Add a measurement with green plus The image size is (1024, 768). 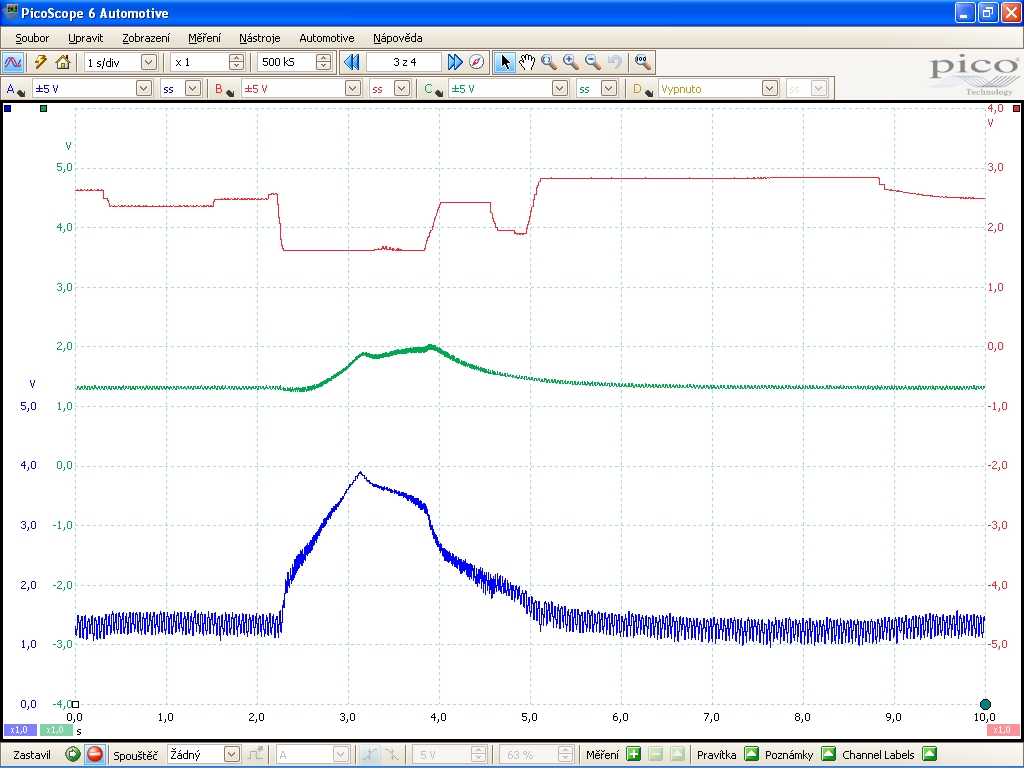click(x=633, y=754)
